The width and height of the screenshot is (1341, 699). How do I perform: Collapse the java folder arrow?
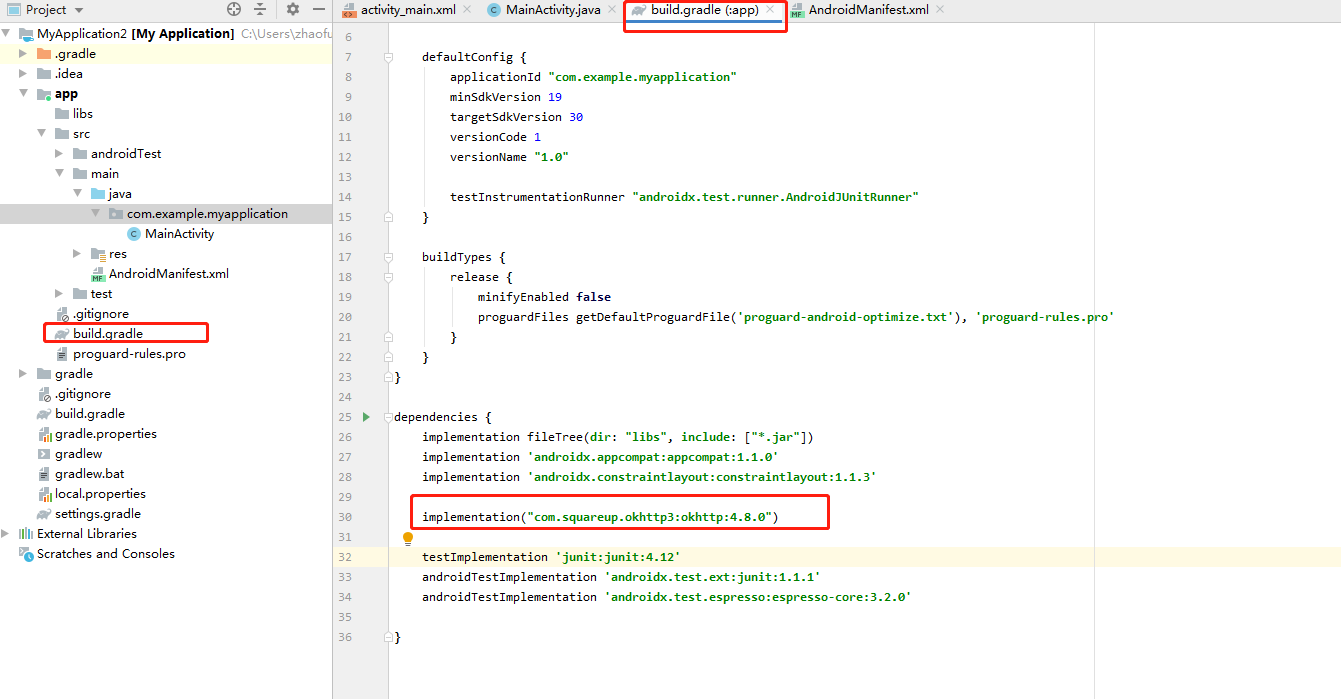click(x=78, y=194)
